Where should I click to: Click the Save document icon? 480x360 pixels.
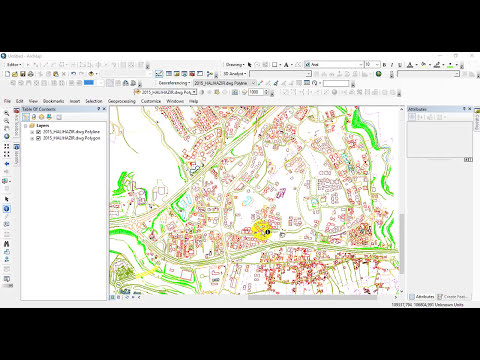point(23,74)
